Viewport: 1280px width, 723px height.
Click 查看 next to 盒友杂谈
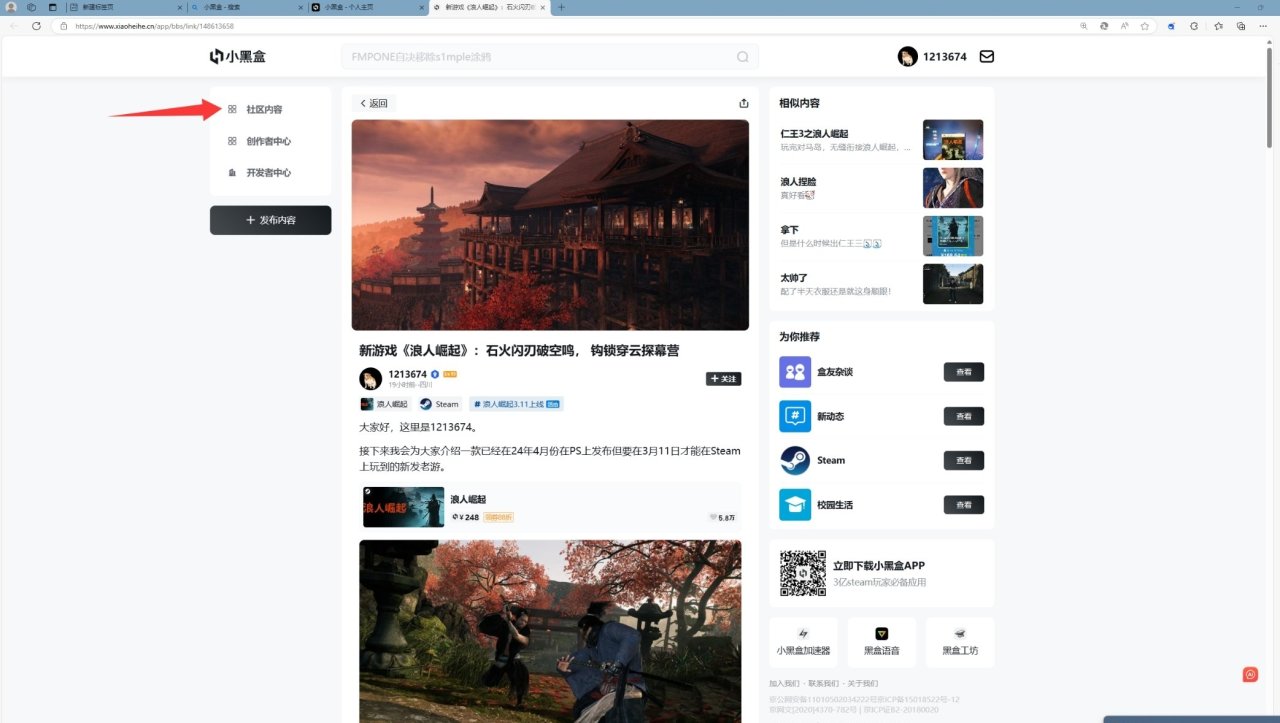964,372
